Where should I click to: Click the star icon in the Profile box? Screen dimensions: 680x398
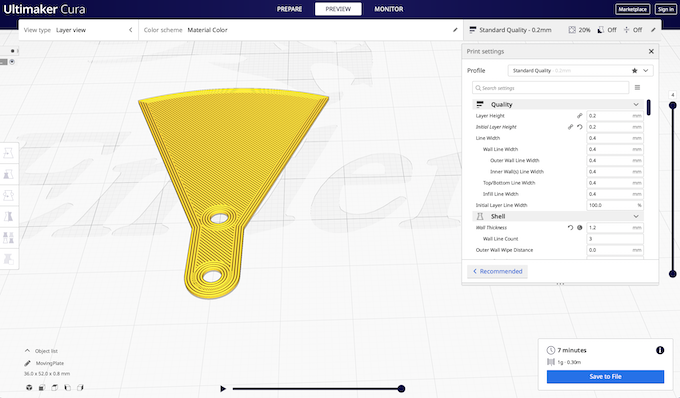point(634,71)
